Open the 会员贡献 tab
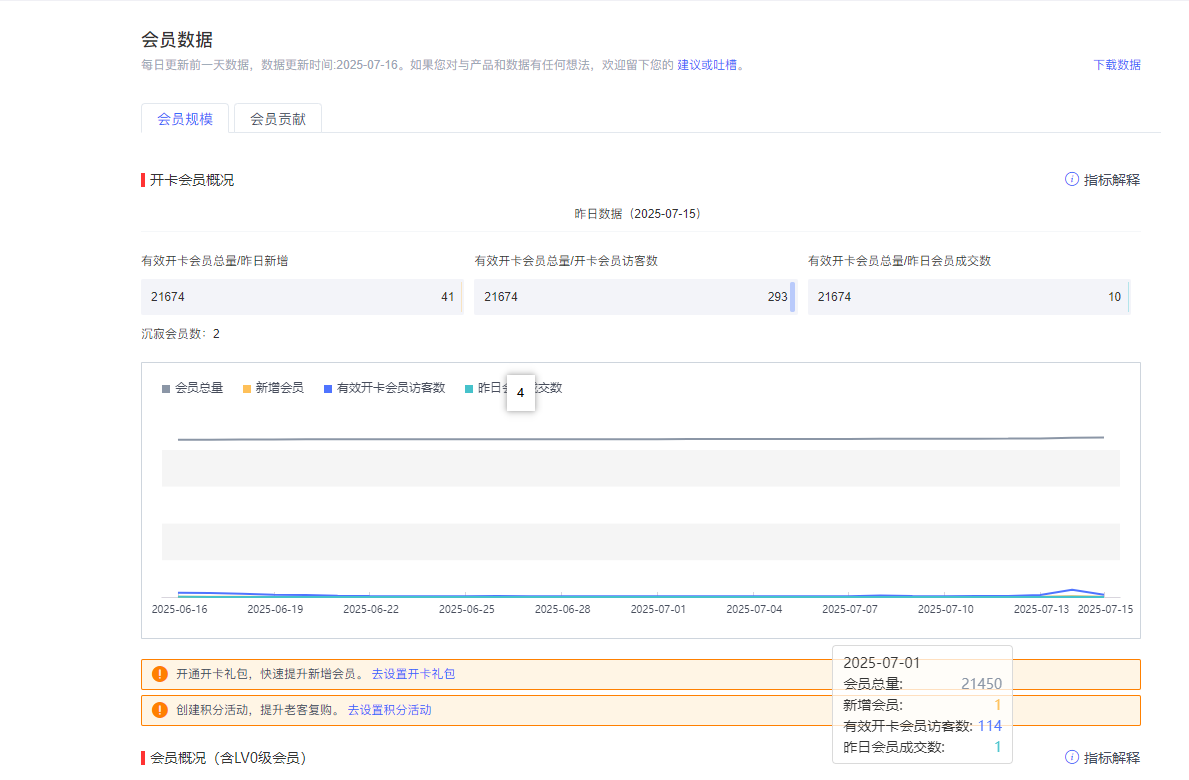 click(278, 119)
